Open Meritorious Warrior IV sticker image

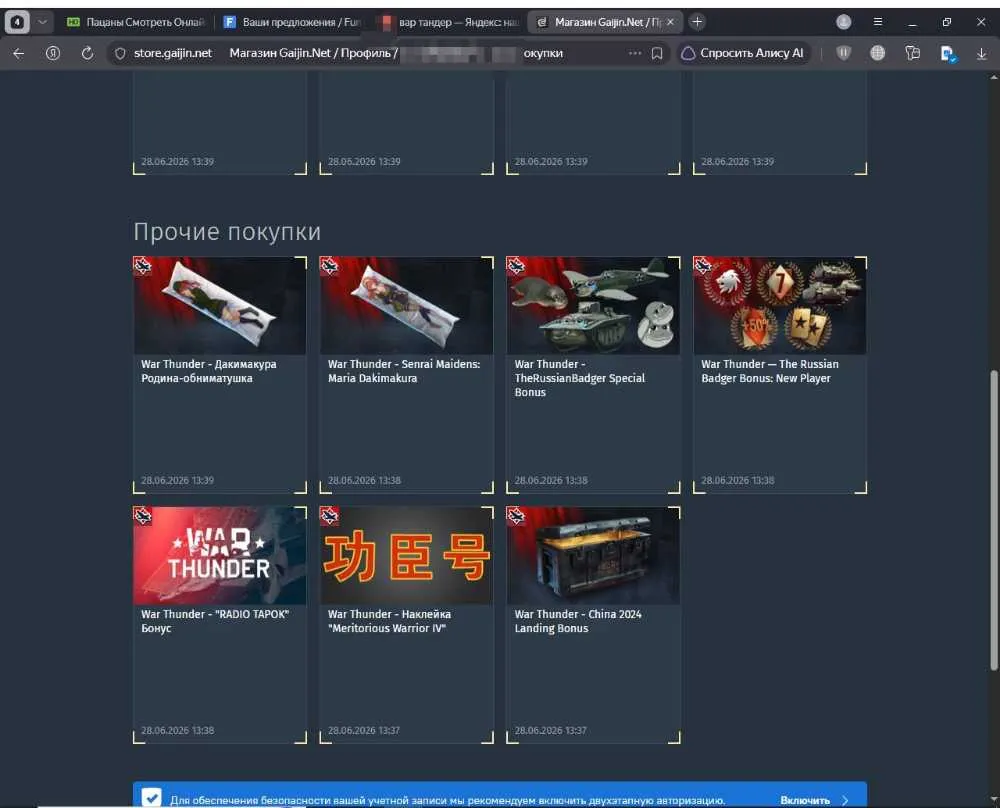pos(407,555)
